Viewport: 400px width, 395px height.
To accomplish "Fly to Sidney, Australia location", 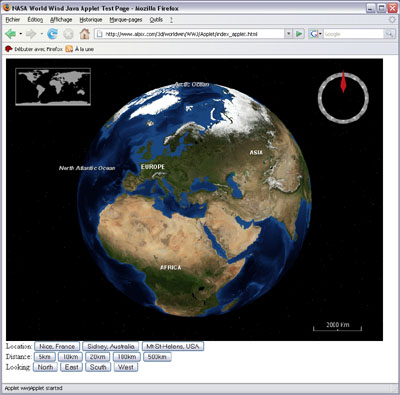I will tap(111, 346).
